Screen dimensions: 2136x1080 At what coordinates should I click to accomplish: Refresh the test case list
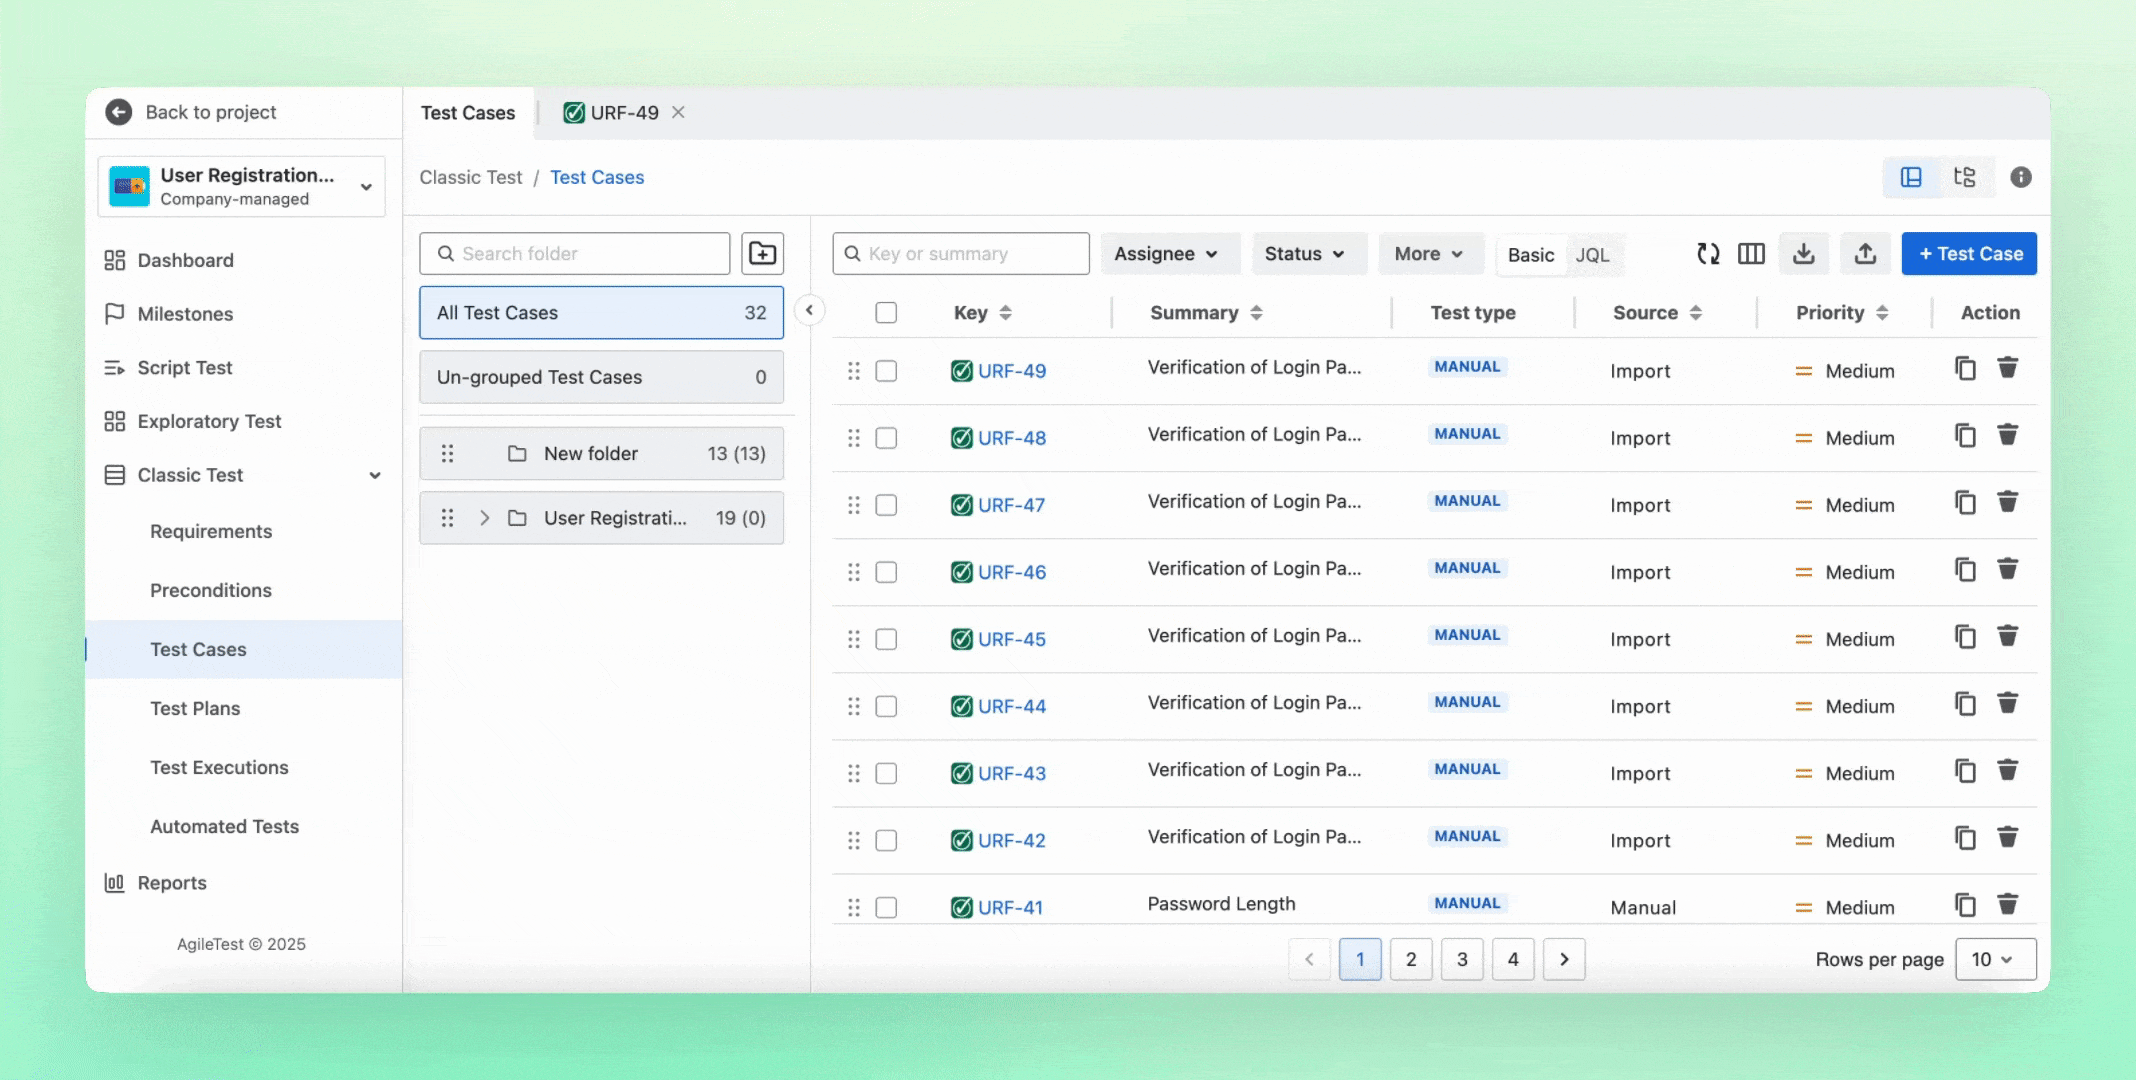[x=1707, y=253]
